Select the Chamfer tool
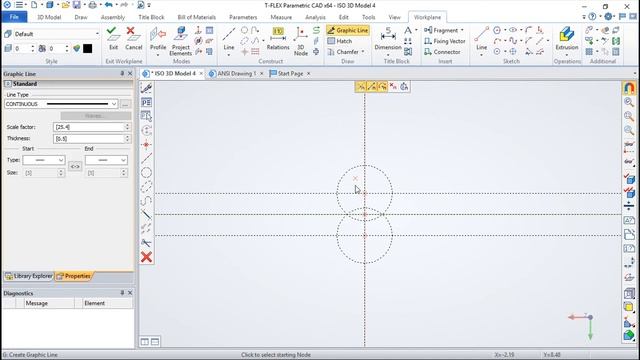 [x=343, y=52]
